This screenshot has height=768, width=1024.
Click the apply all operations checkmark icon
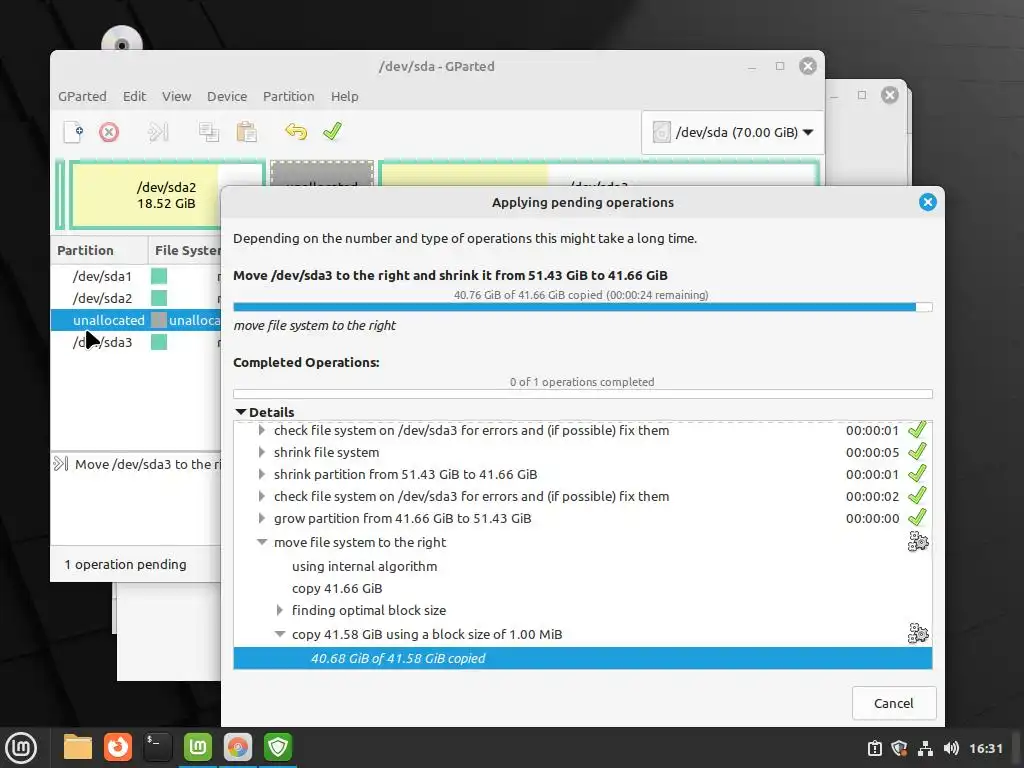(x=332, y=131)
